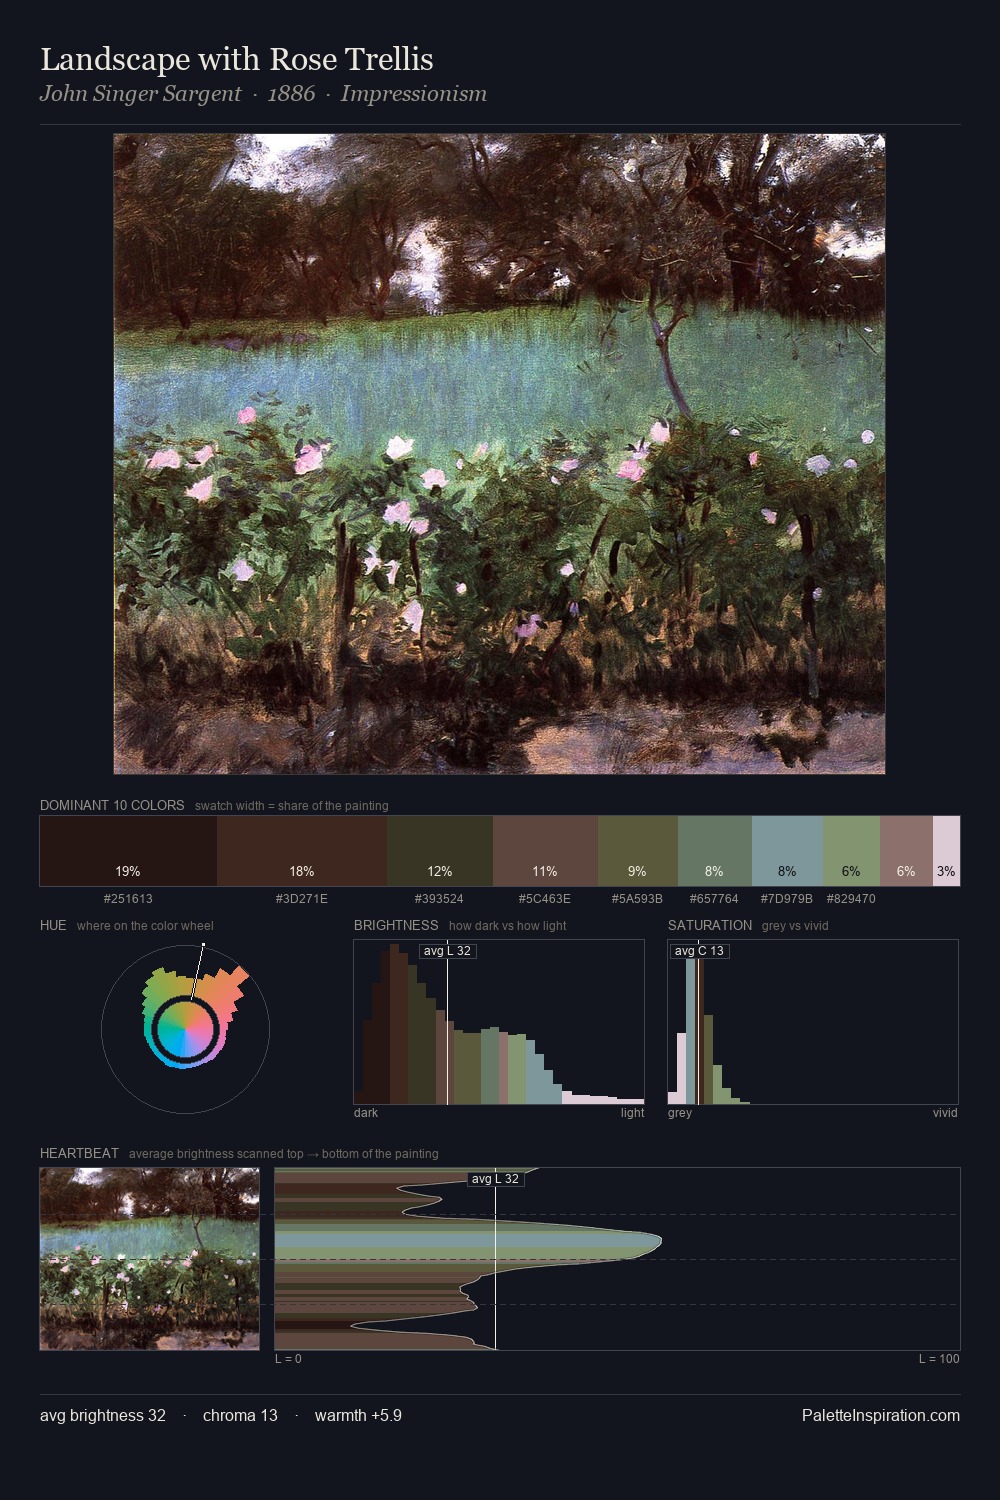
Task: Click the L = 100 axis label
Action: tap(939, 1359)
